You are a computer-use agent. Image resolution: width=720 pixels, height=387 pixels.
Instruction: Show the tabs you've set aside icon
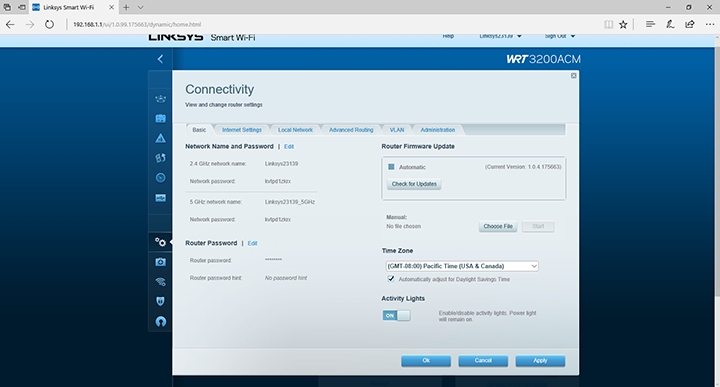[x=7, y=7]
